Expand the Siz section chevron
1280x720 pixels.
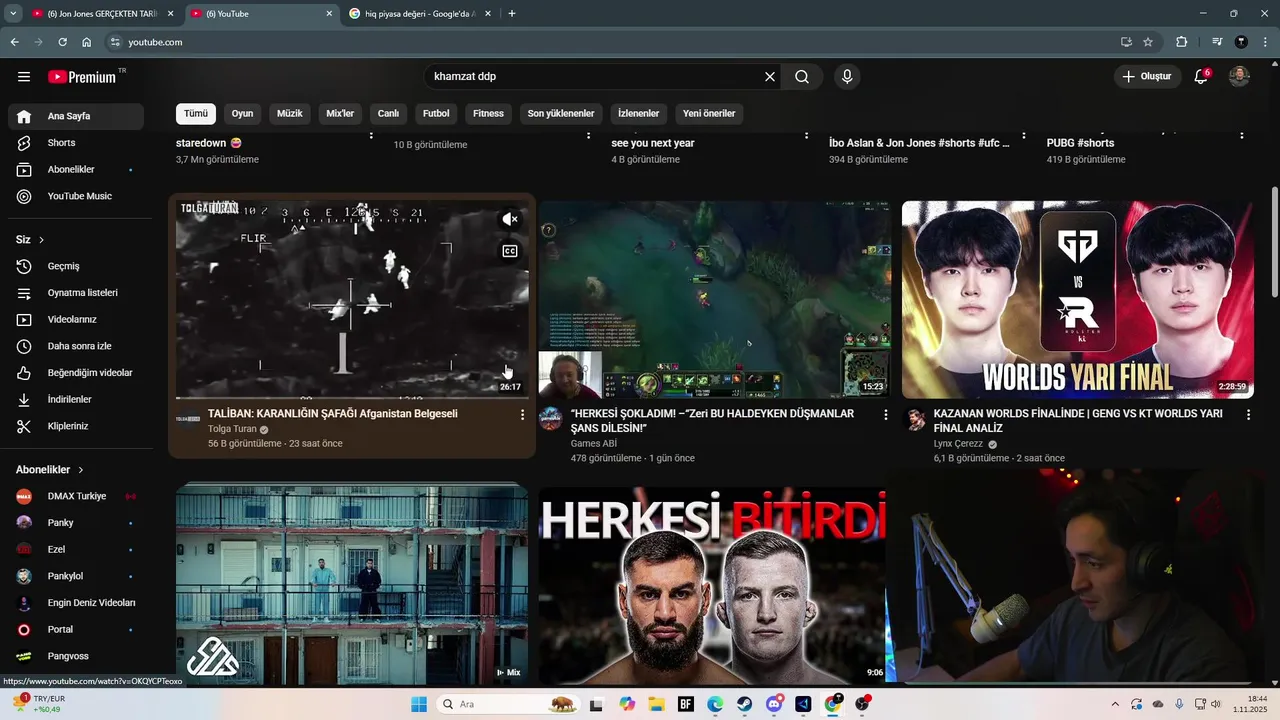coord(41,240)
